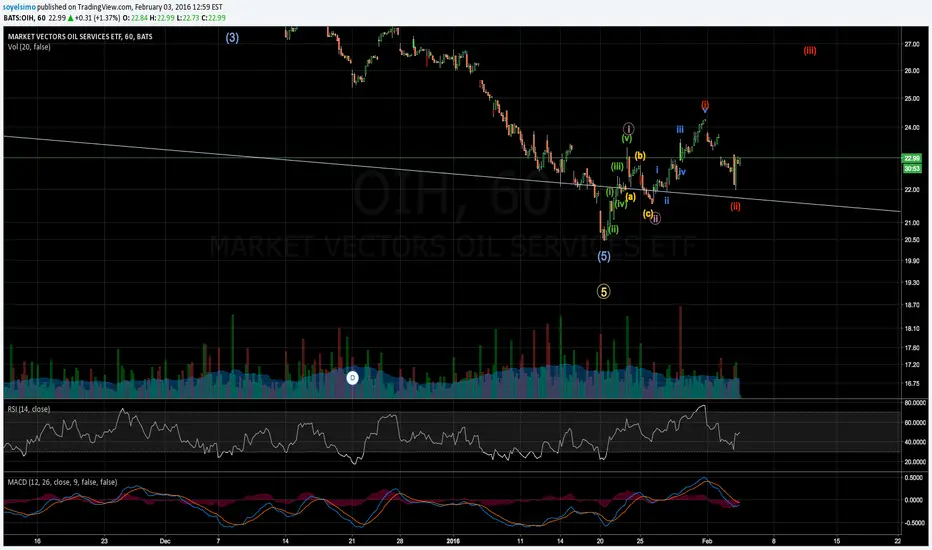Click the 19.90 price axis label
932x550 pixels.
tap(912, 261)
